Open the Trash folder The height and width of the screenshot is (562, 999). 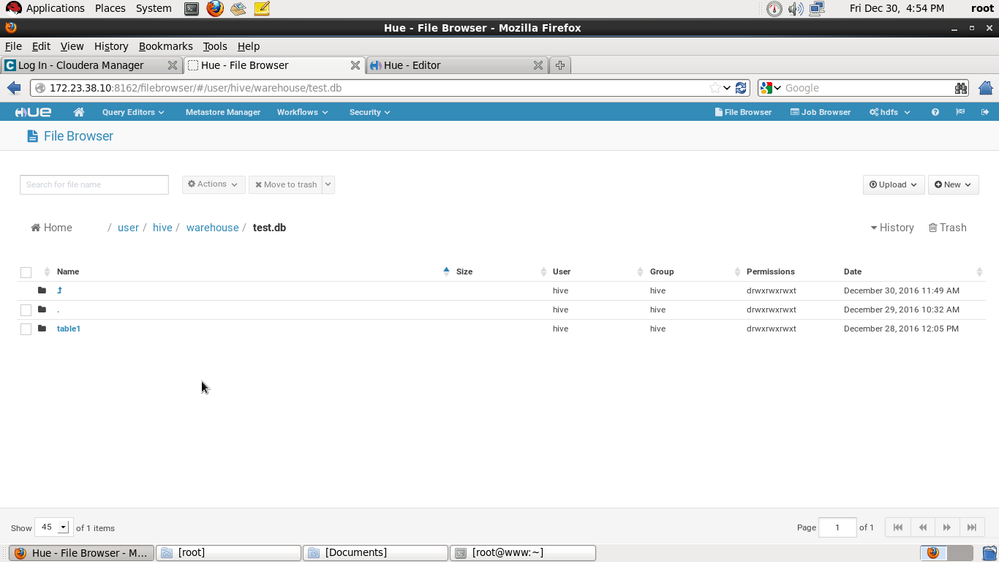947,227
